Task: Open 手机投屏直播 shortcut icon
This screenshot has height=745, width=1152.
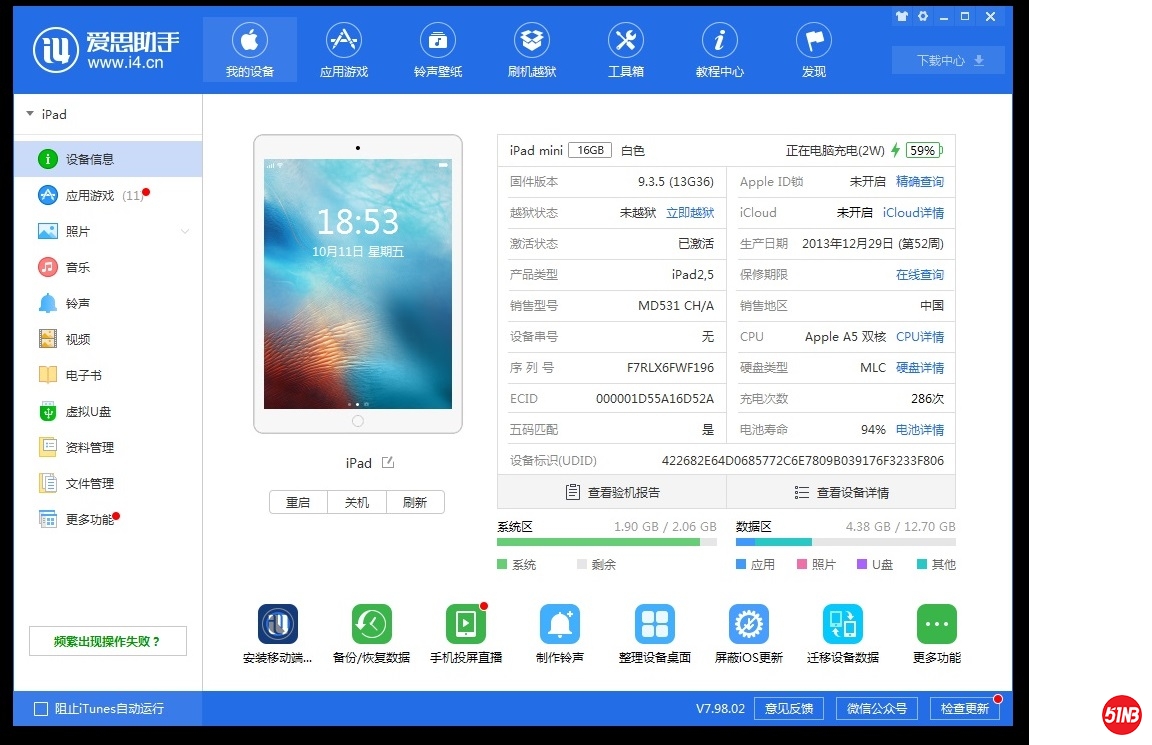Action: (x=466, y=624)
